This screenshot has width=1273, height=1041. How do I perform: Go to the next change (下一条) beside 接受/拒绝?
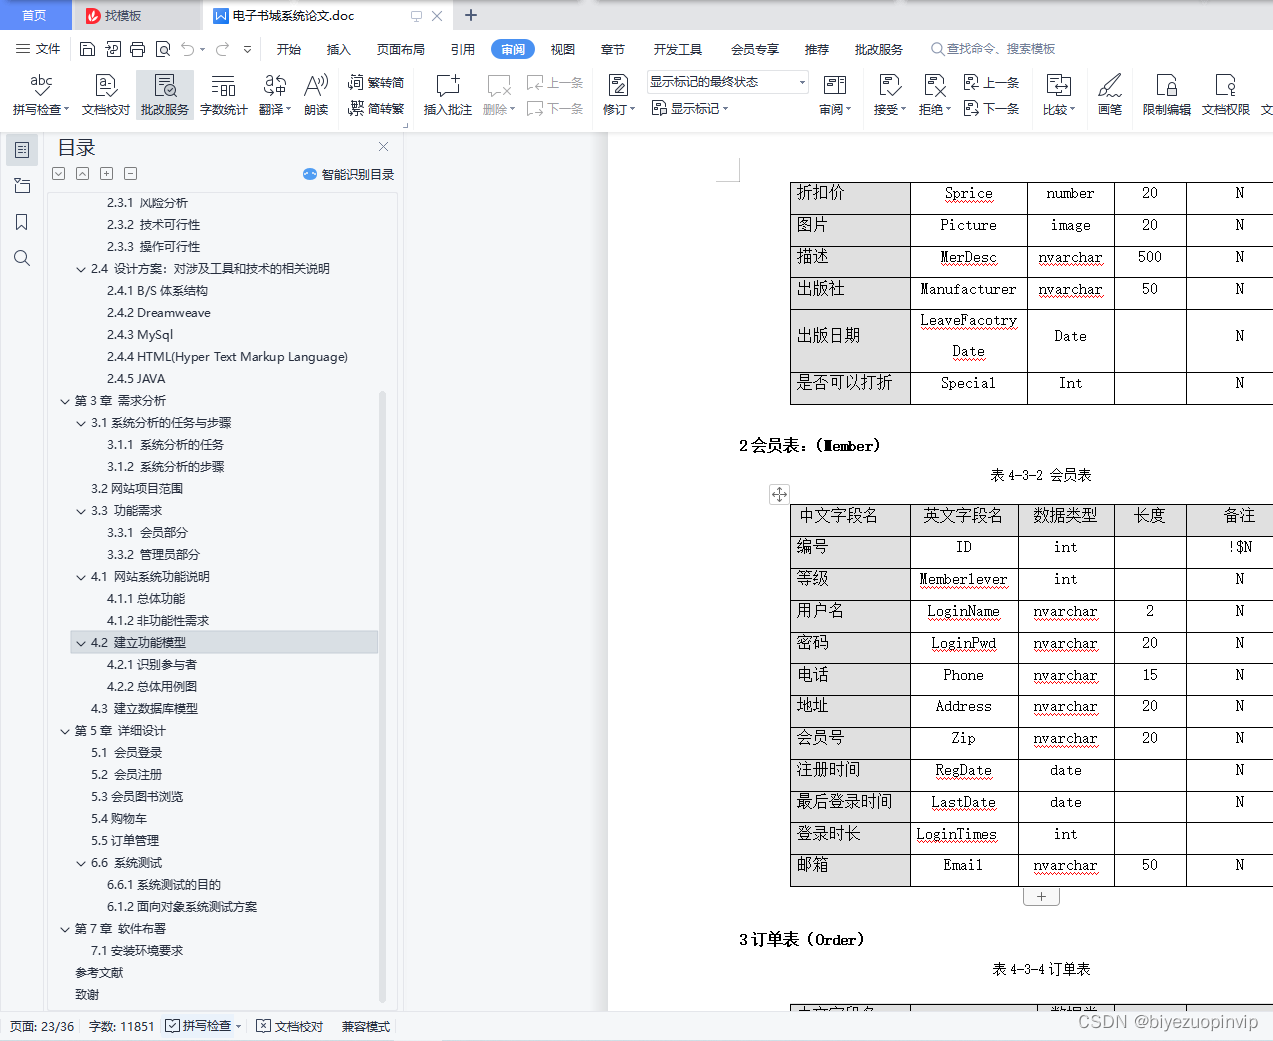click(x=991, y=108)
